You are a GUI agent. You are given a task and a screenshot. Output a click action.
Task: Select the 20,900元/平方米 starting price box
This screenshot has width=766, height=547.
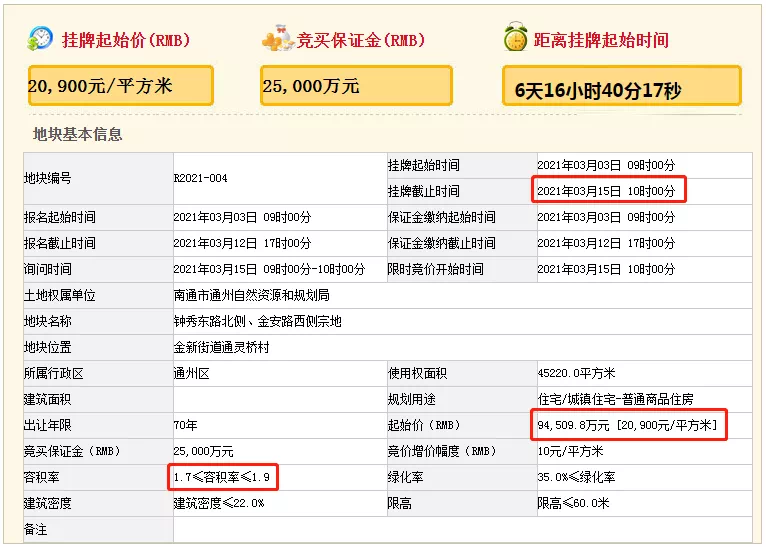click(x=121, y=86)
